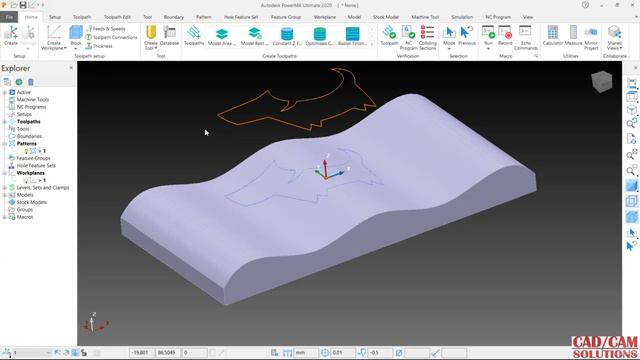Screen dimensions: 640x360
Task: Open the Run macro dropdown
Action: (x=488, y=49)
